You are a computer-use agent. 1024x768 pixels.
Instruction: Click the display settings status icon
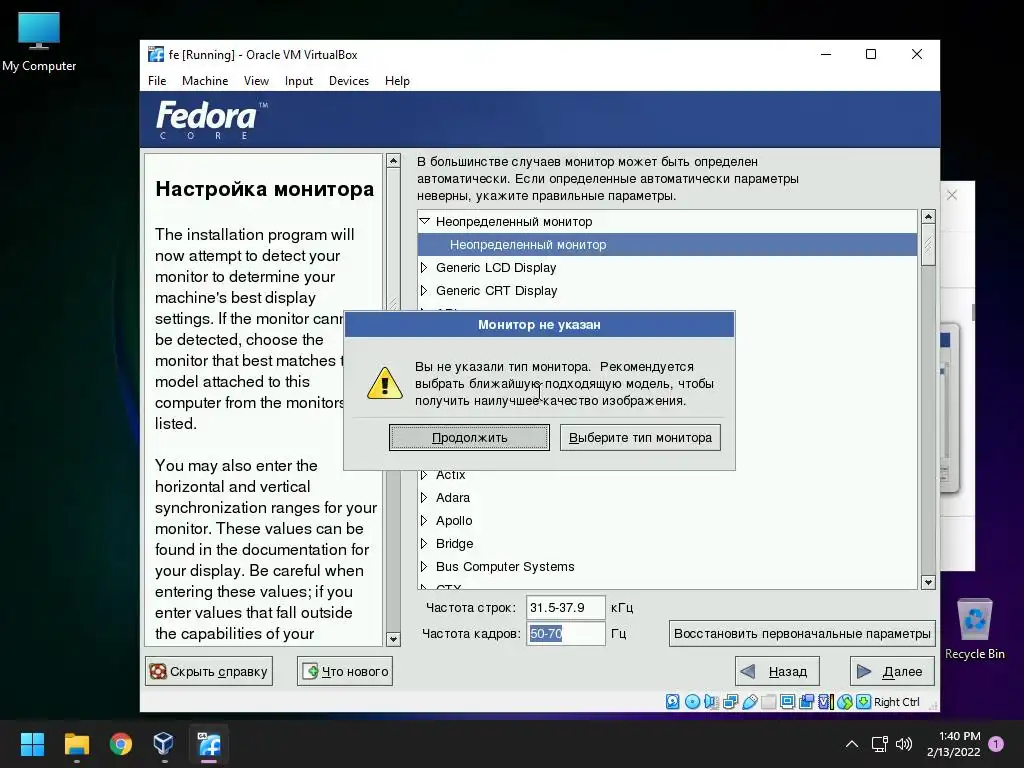[x=788, y=701]
